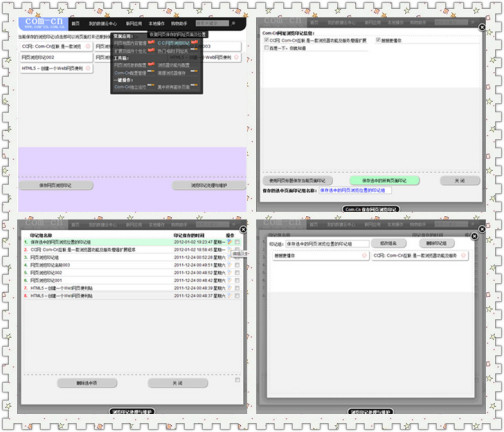
Task: Click rename-group button beside 印记组 field
Action: coord(389,243)
